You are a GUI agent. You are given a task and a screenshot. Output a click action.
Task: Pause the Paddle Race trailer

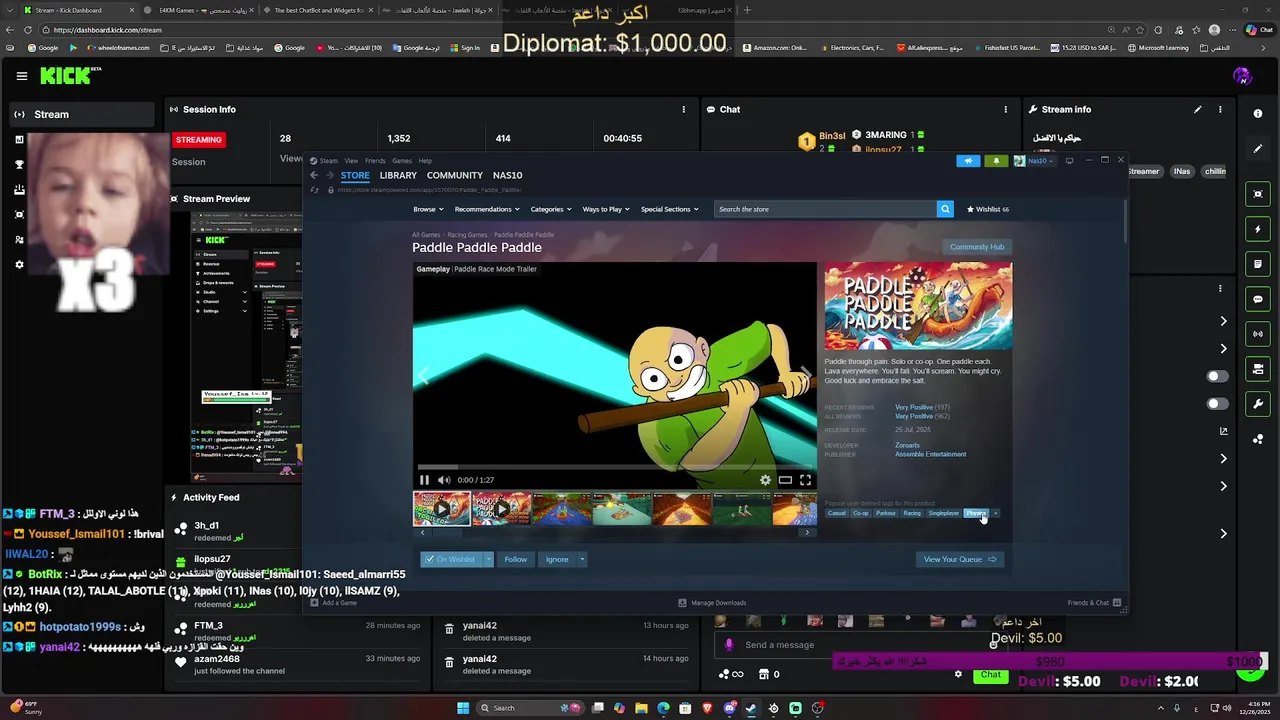pos(424,480)
